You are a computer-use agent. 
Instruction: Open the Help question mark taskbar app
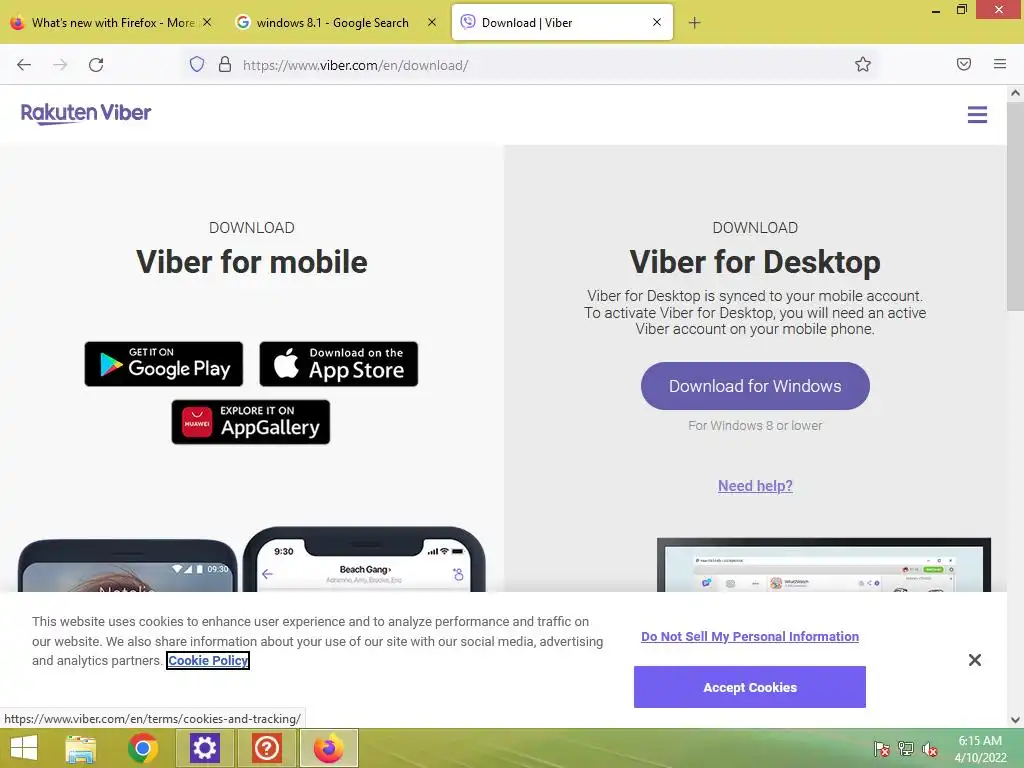[266, 748]
